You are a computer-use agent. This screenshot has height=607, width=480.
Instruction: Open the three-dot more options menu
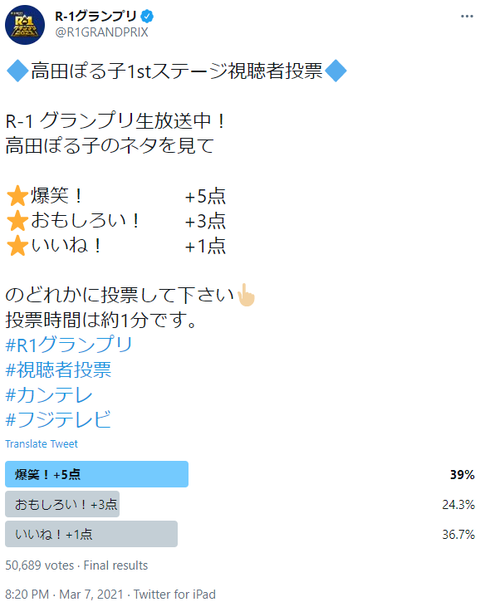pos(467,16)
